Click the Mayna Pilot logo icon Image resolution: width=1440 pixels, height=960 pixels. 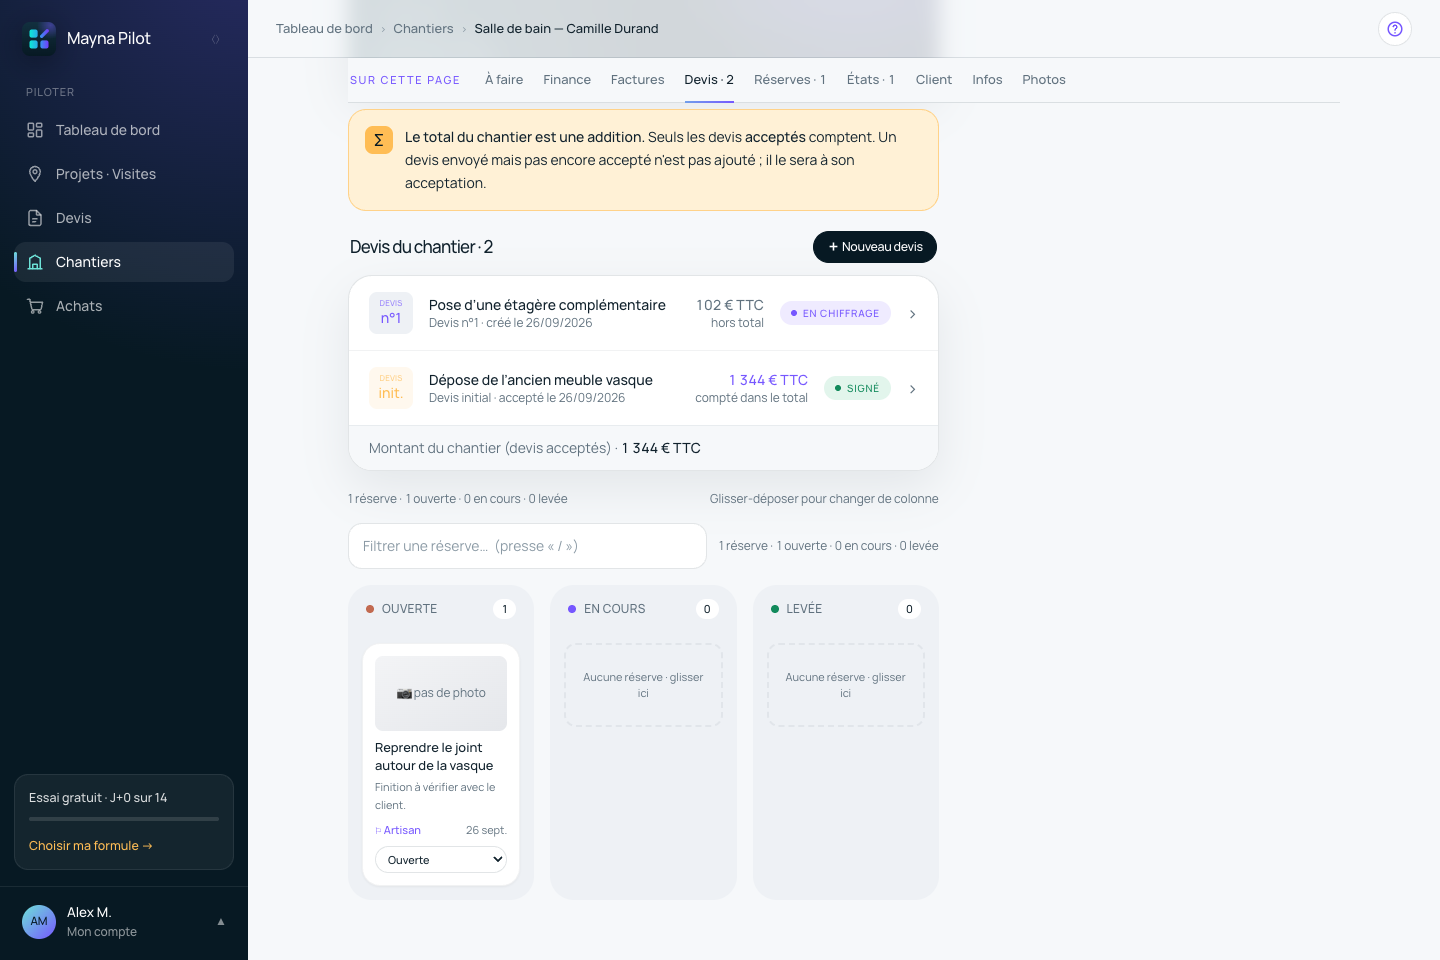(x=39, y=38)
